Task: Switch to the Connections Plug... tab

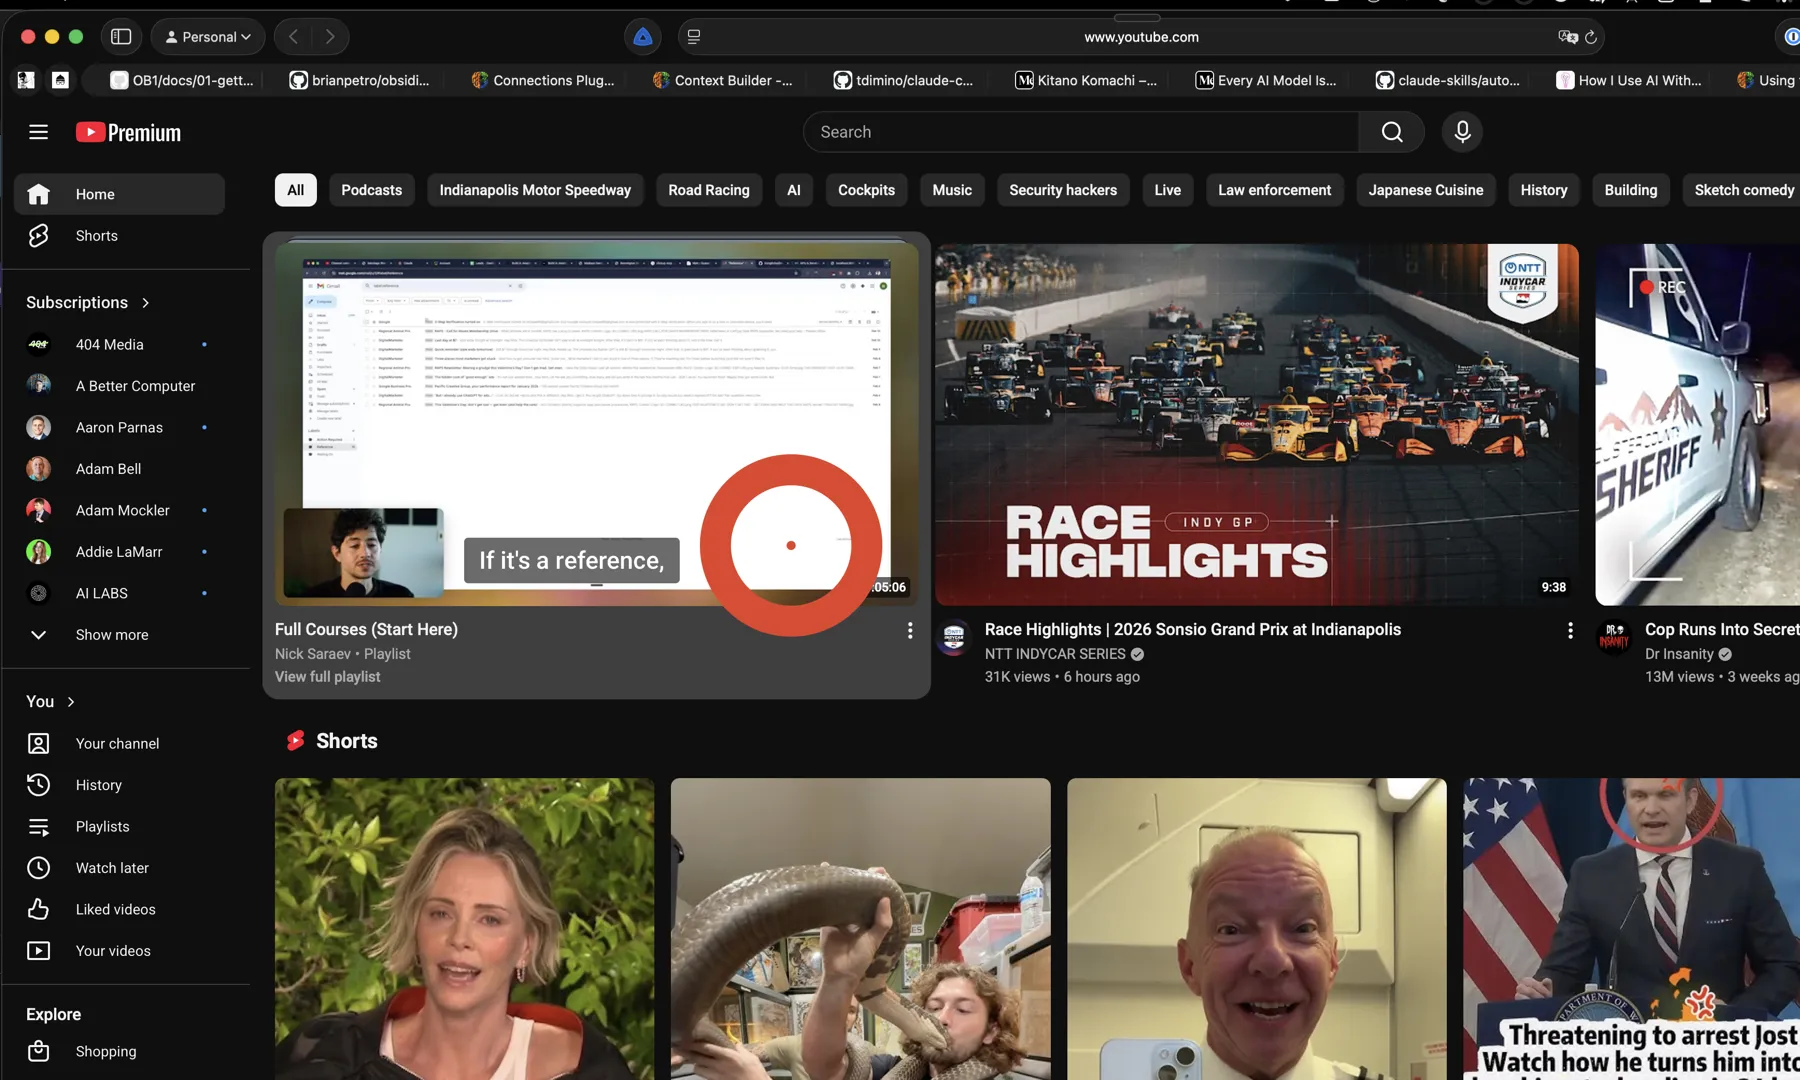Action: point(543,80)
